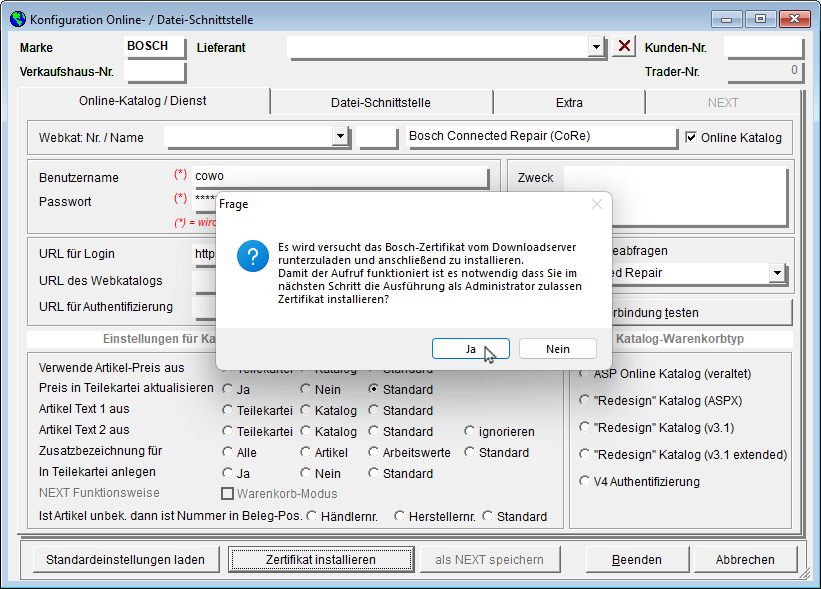The width and height of the screenshot is (821, 589).
Task: Select Ja for In Teilekartei anlegen
Action: click(227, 473)
